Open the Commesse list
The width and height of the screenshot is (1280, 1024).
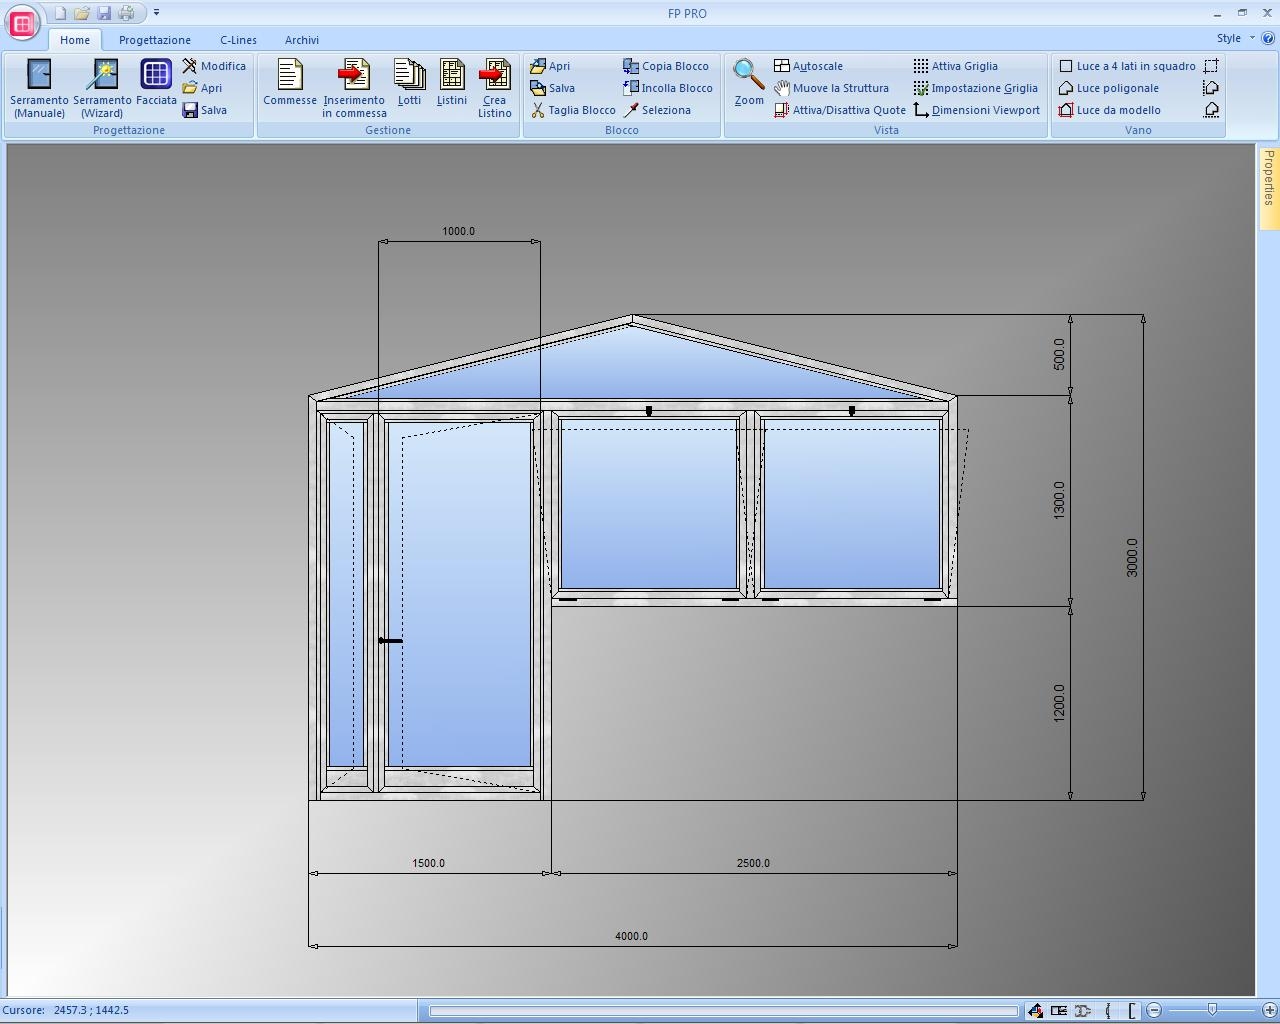290,83
